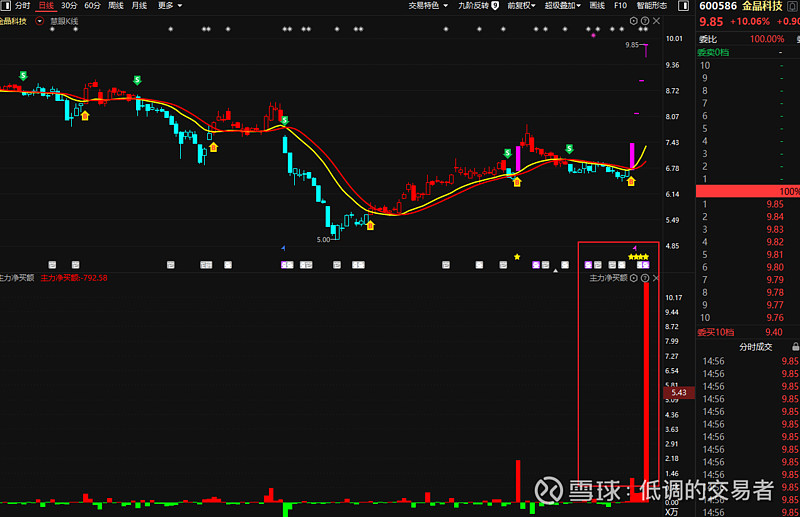Open the F10 company info page
This screenshot has width=800, height=517.
pyautogui.click(x=620, y=6)
